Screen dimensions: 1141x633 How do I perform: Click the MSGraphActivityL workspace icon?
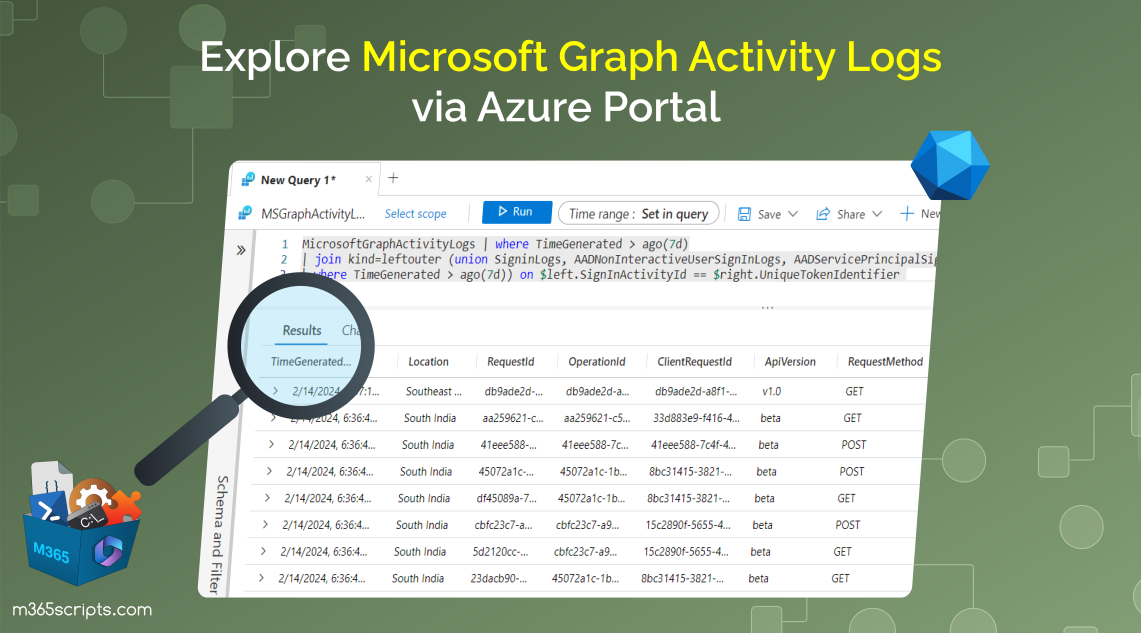point(243,213)
